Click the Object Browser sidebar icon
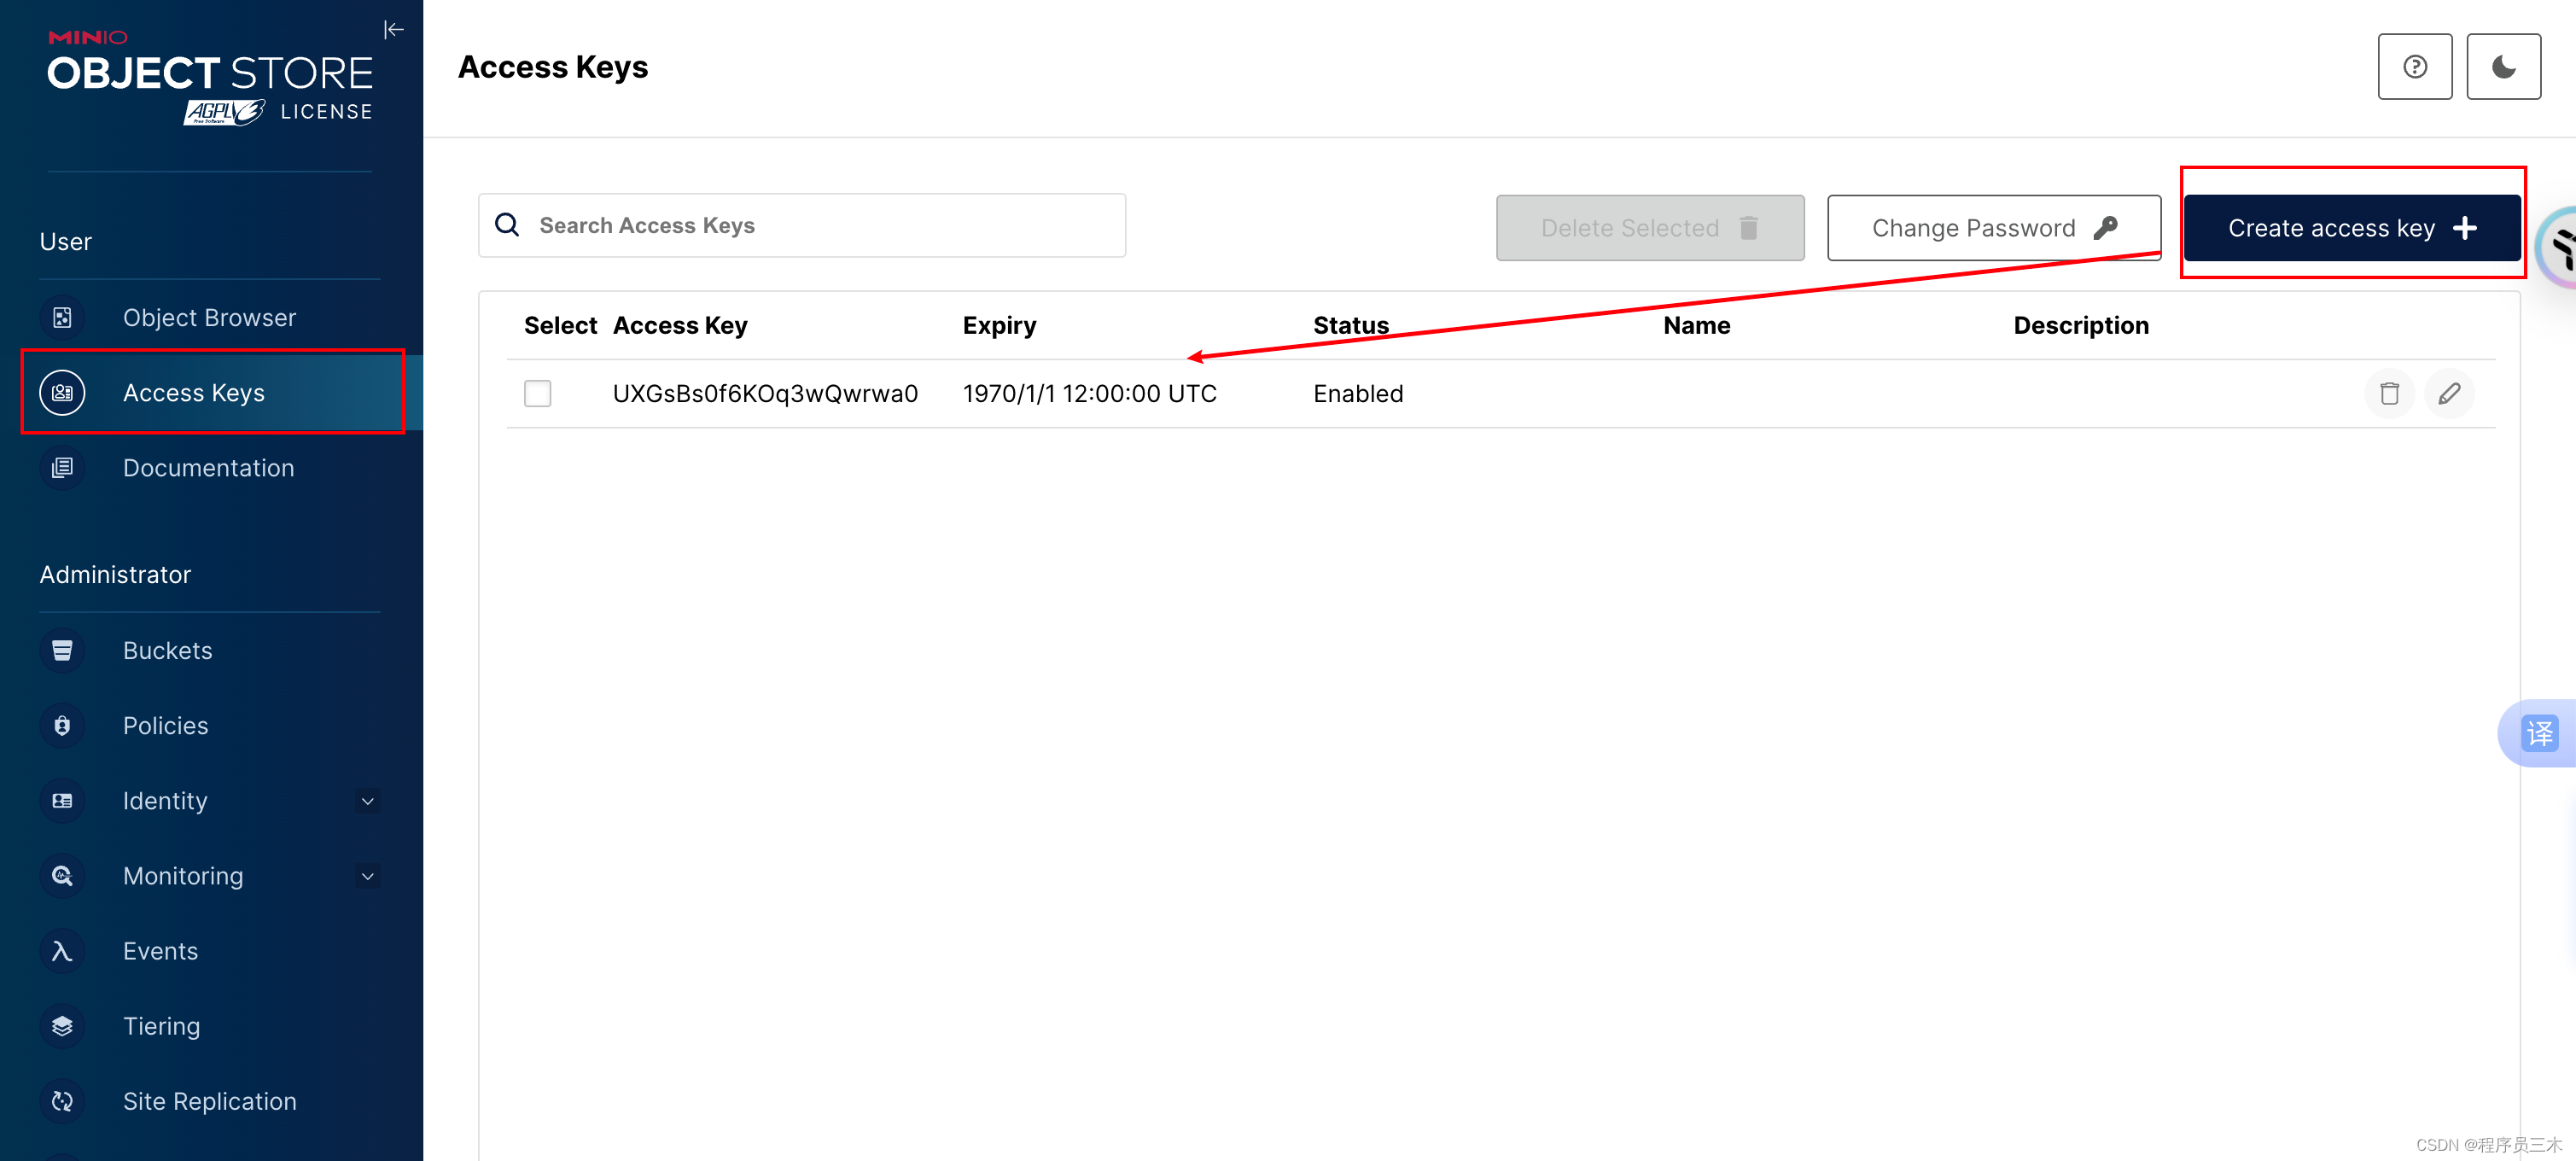This screenshot has width=2576, height=1161. coord(61,315)
